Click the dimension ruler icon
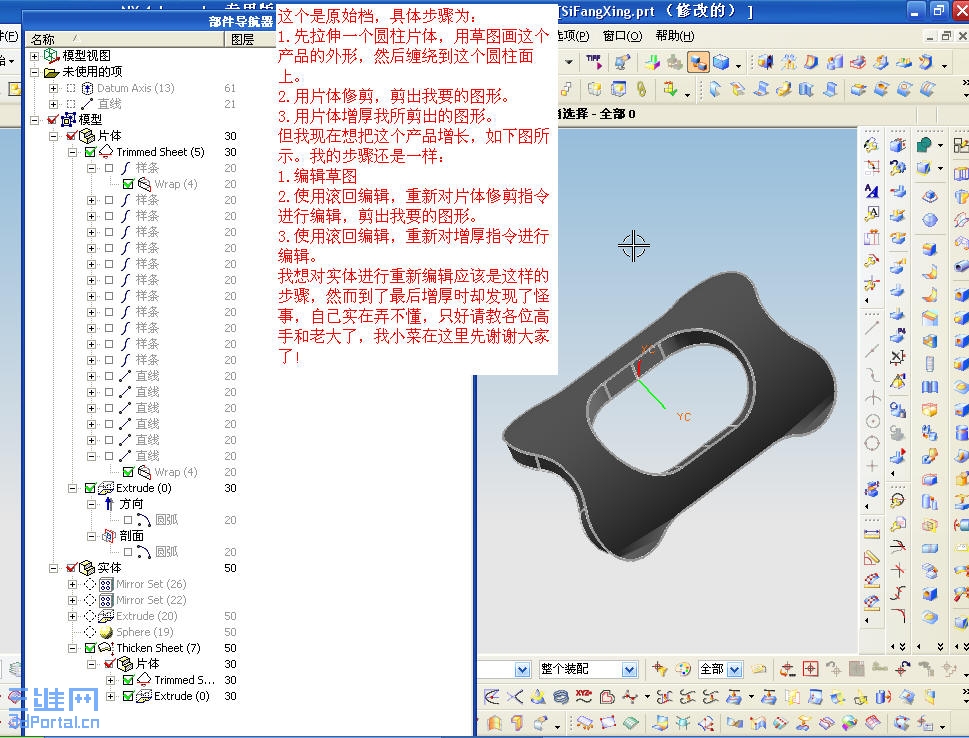969x738 pixels. point(872,534)
